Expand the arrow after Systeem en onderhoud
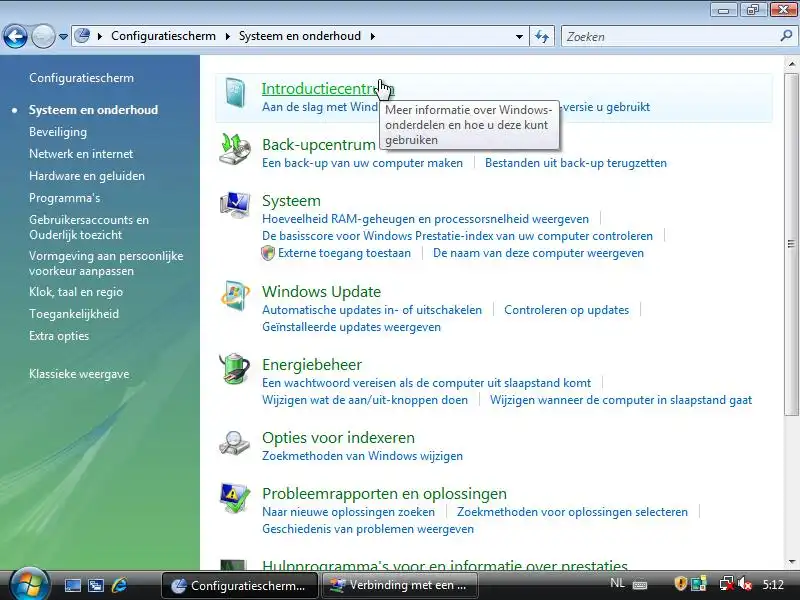This screenshot has height=600, width=800. 373,36
